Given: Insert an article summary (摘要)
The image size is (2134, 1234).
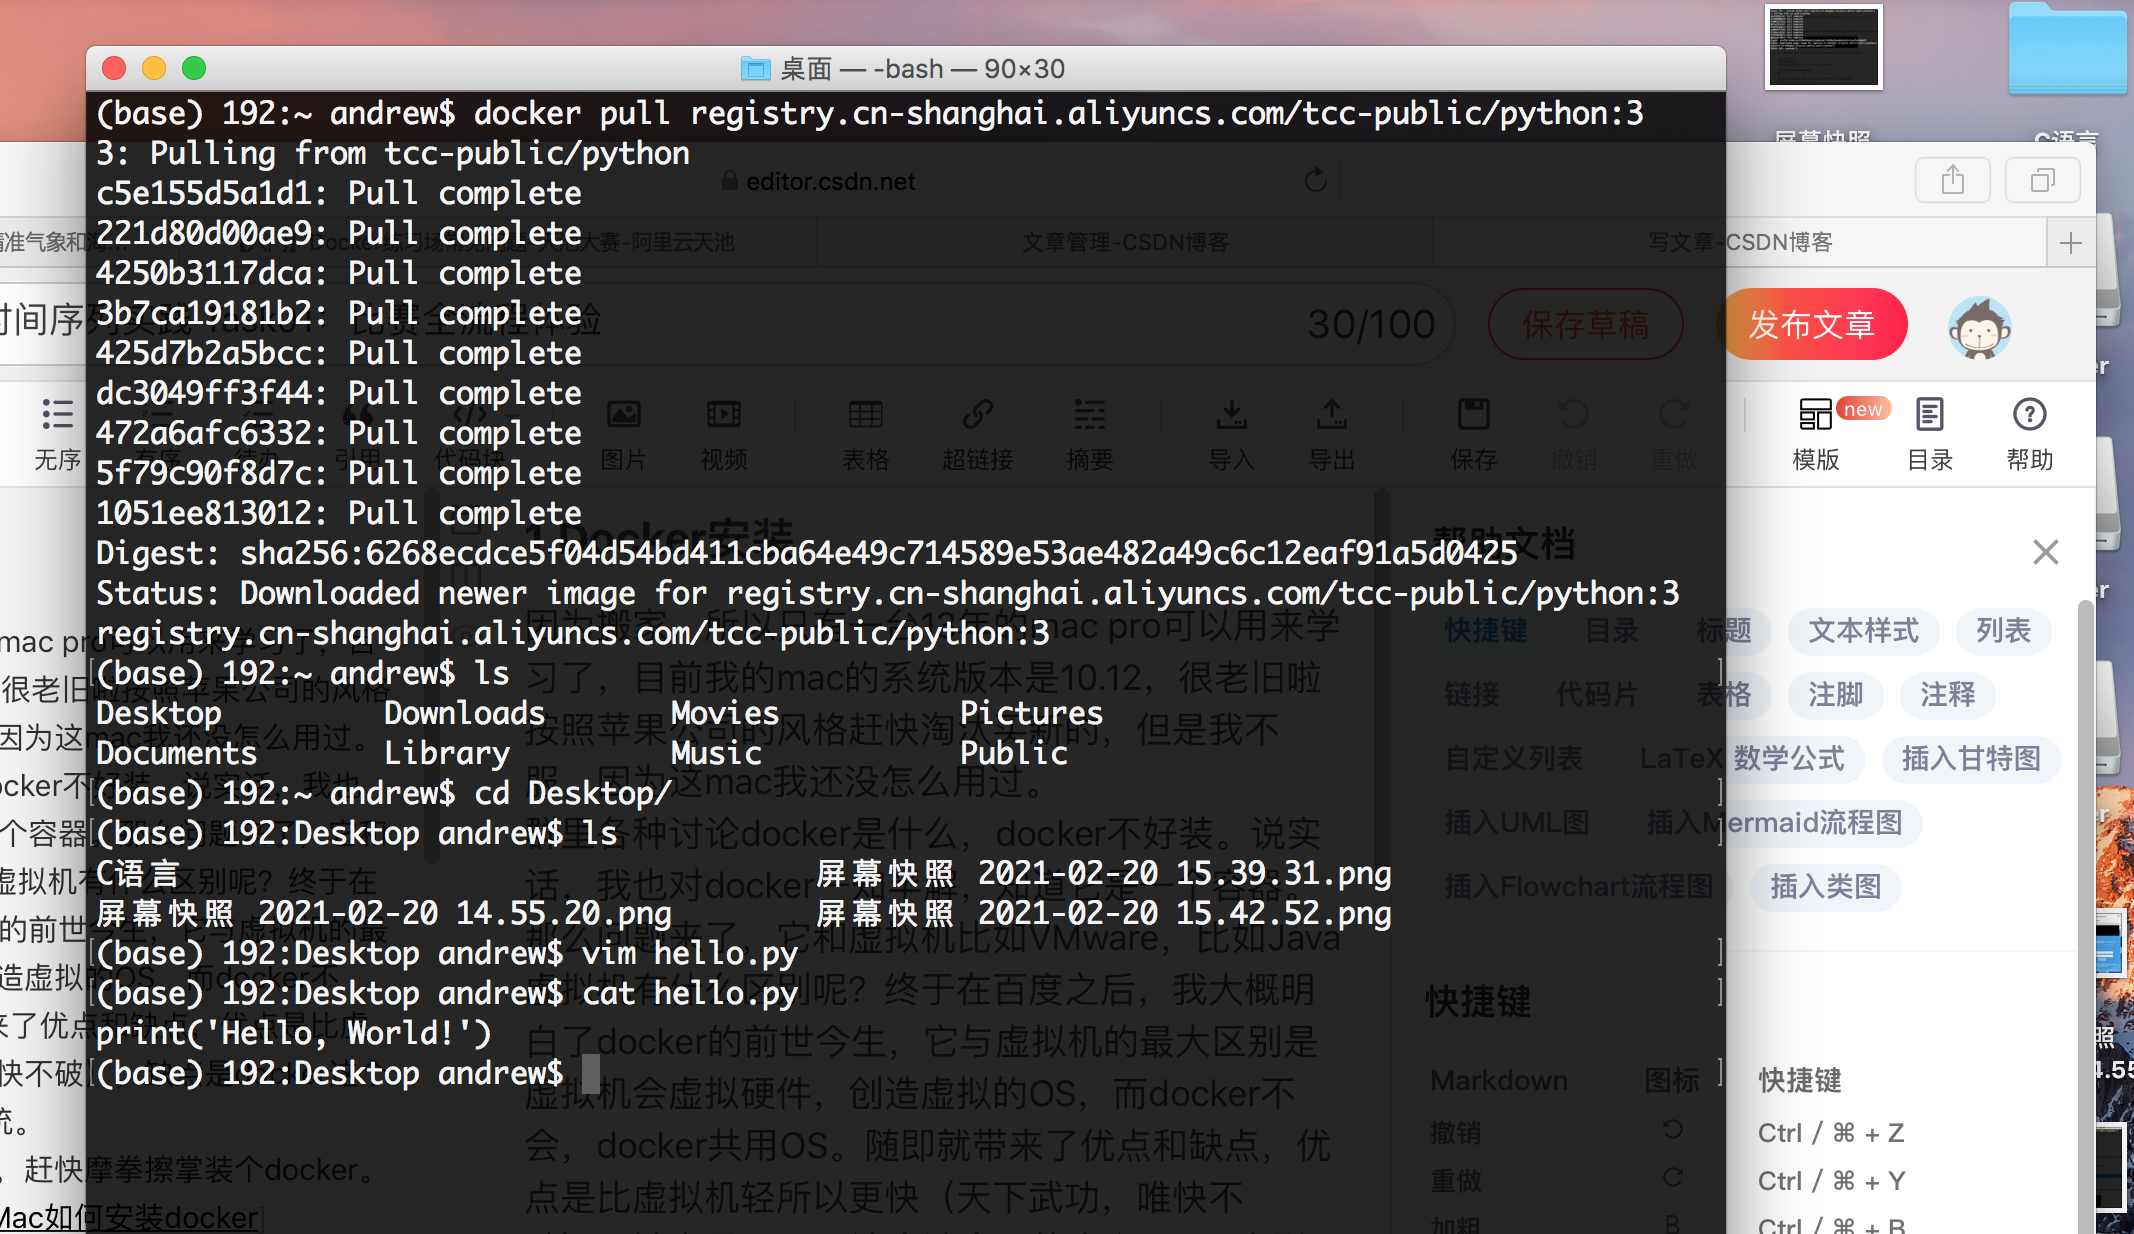Looking at the screenshot, I should (x=1089, y=431).
